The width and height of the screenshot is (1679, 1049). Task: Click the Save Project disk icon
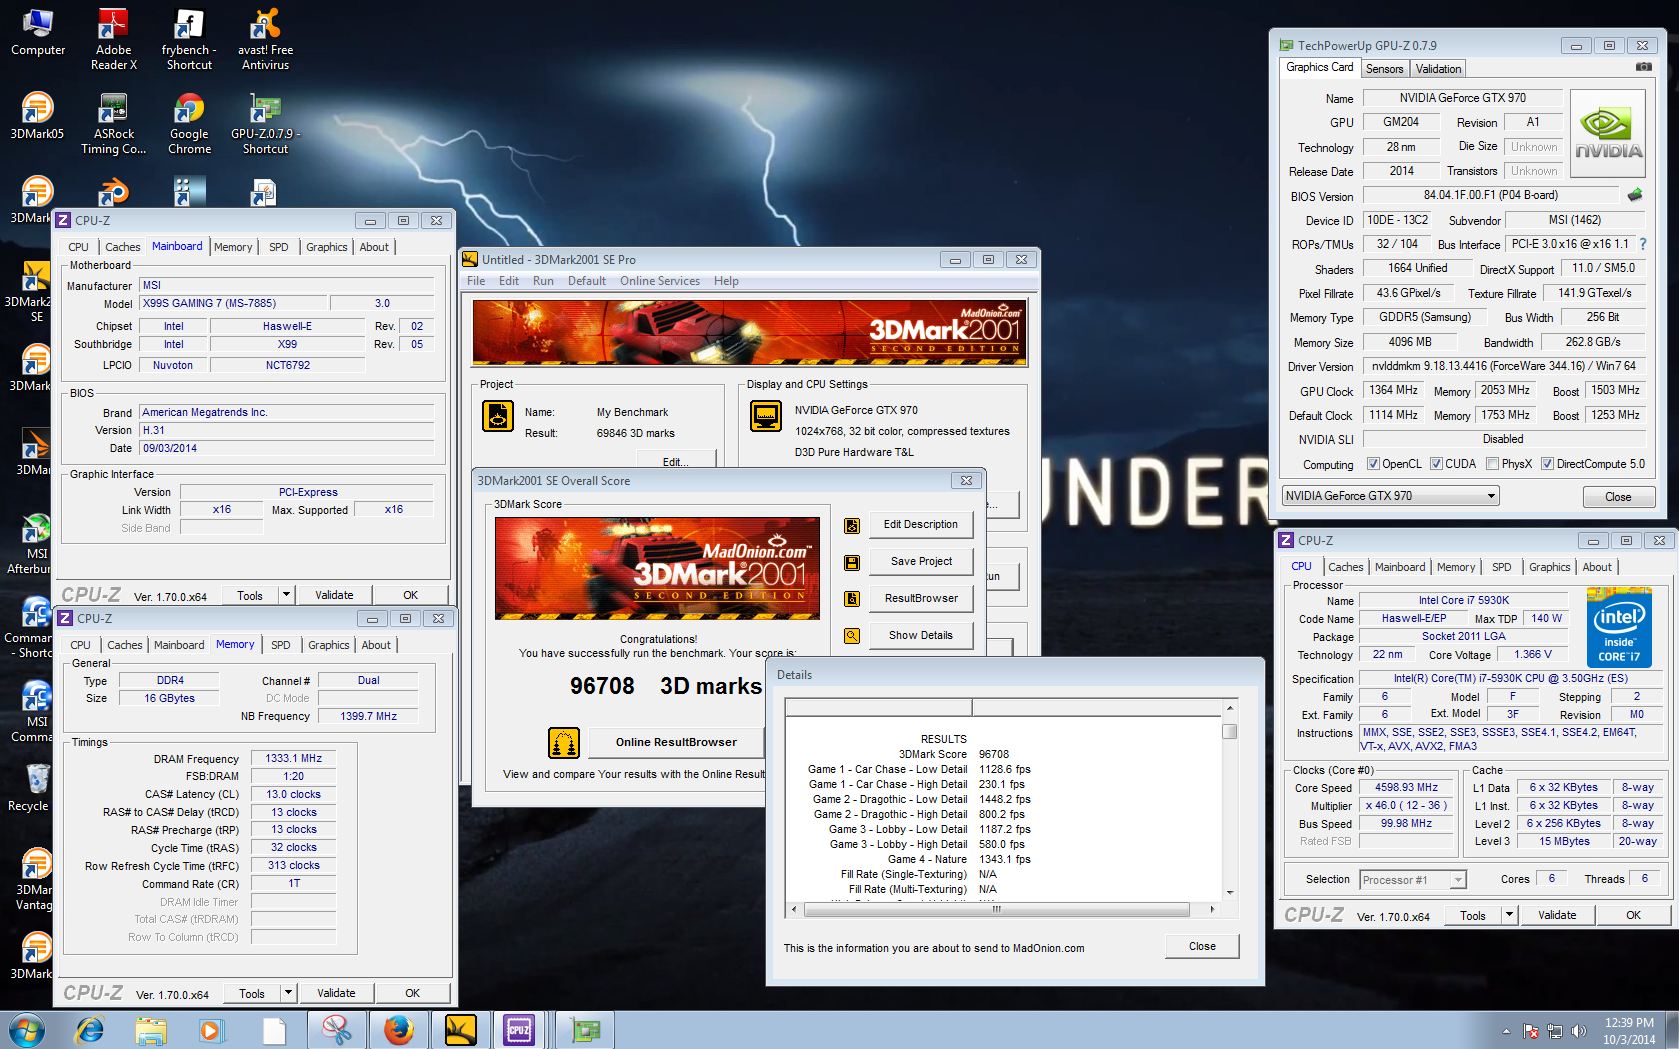point(852,562)
